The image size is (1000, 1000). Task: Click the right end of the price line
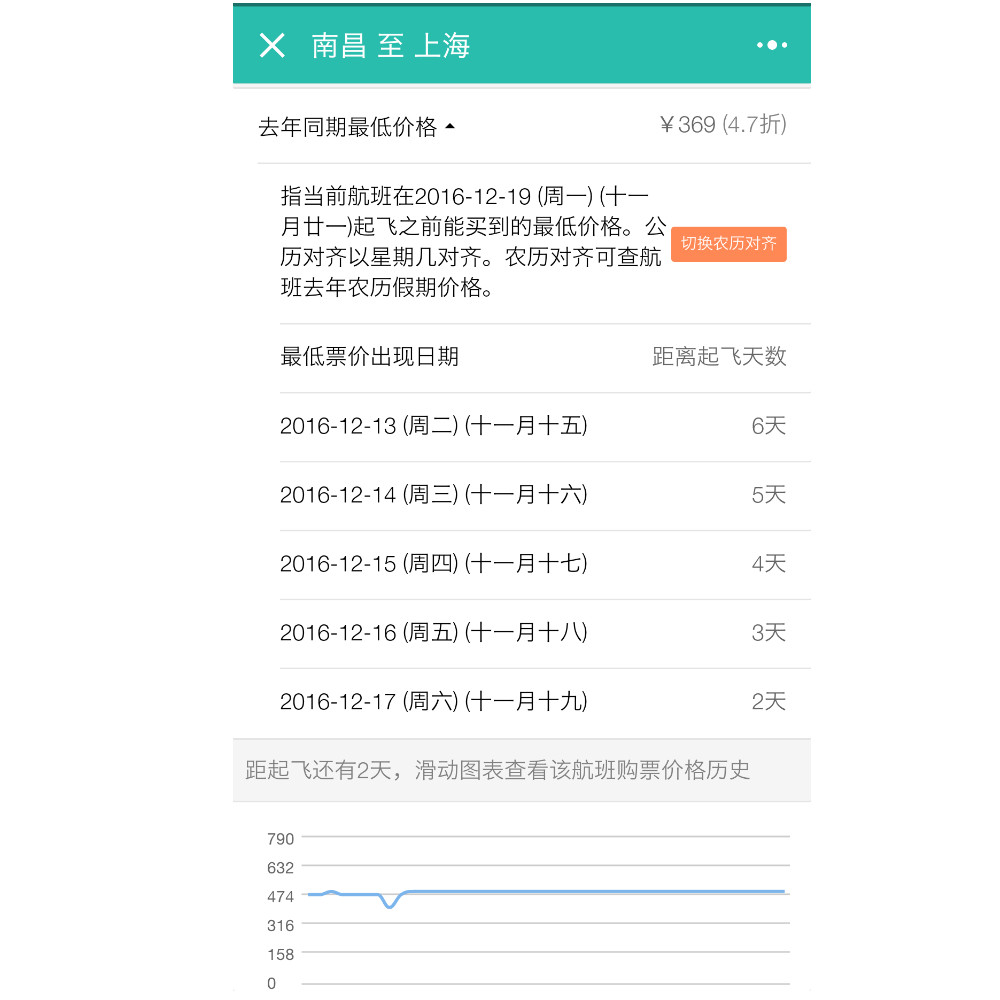click(782, 891)
